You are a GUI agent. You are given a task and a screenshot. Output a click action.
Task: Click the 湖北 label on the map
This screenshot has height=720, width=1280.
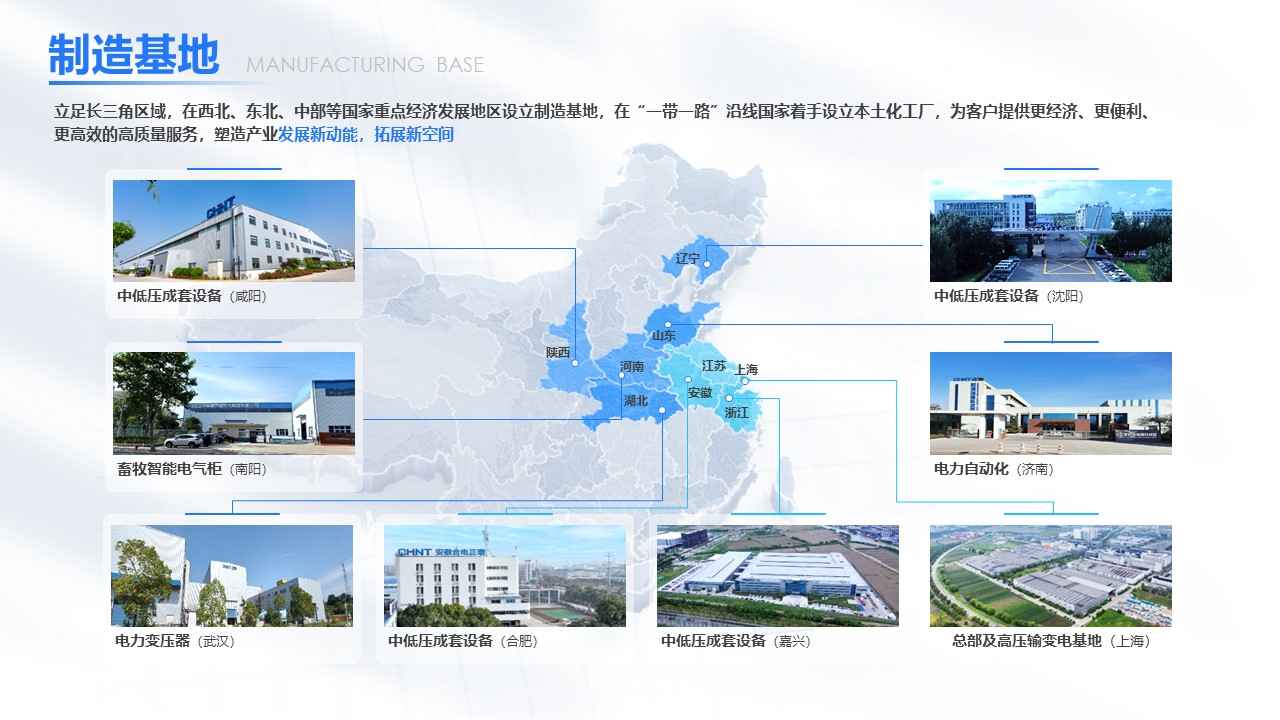(x=636, y=401)
